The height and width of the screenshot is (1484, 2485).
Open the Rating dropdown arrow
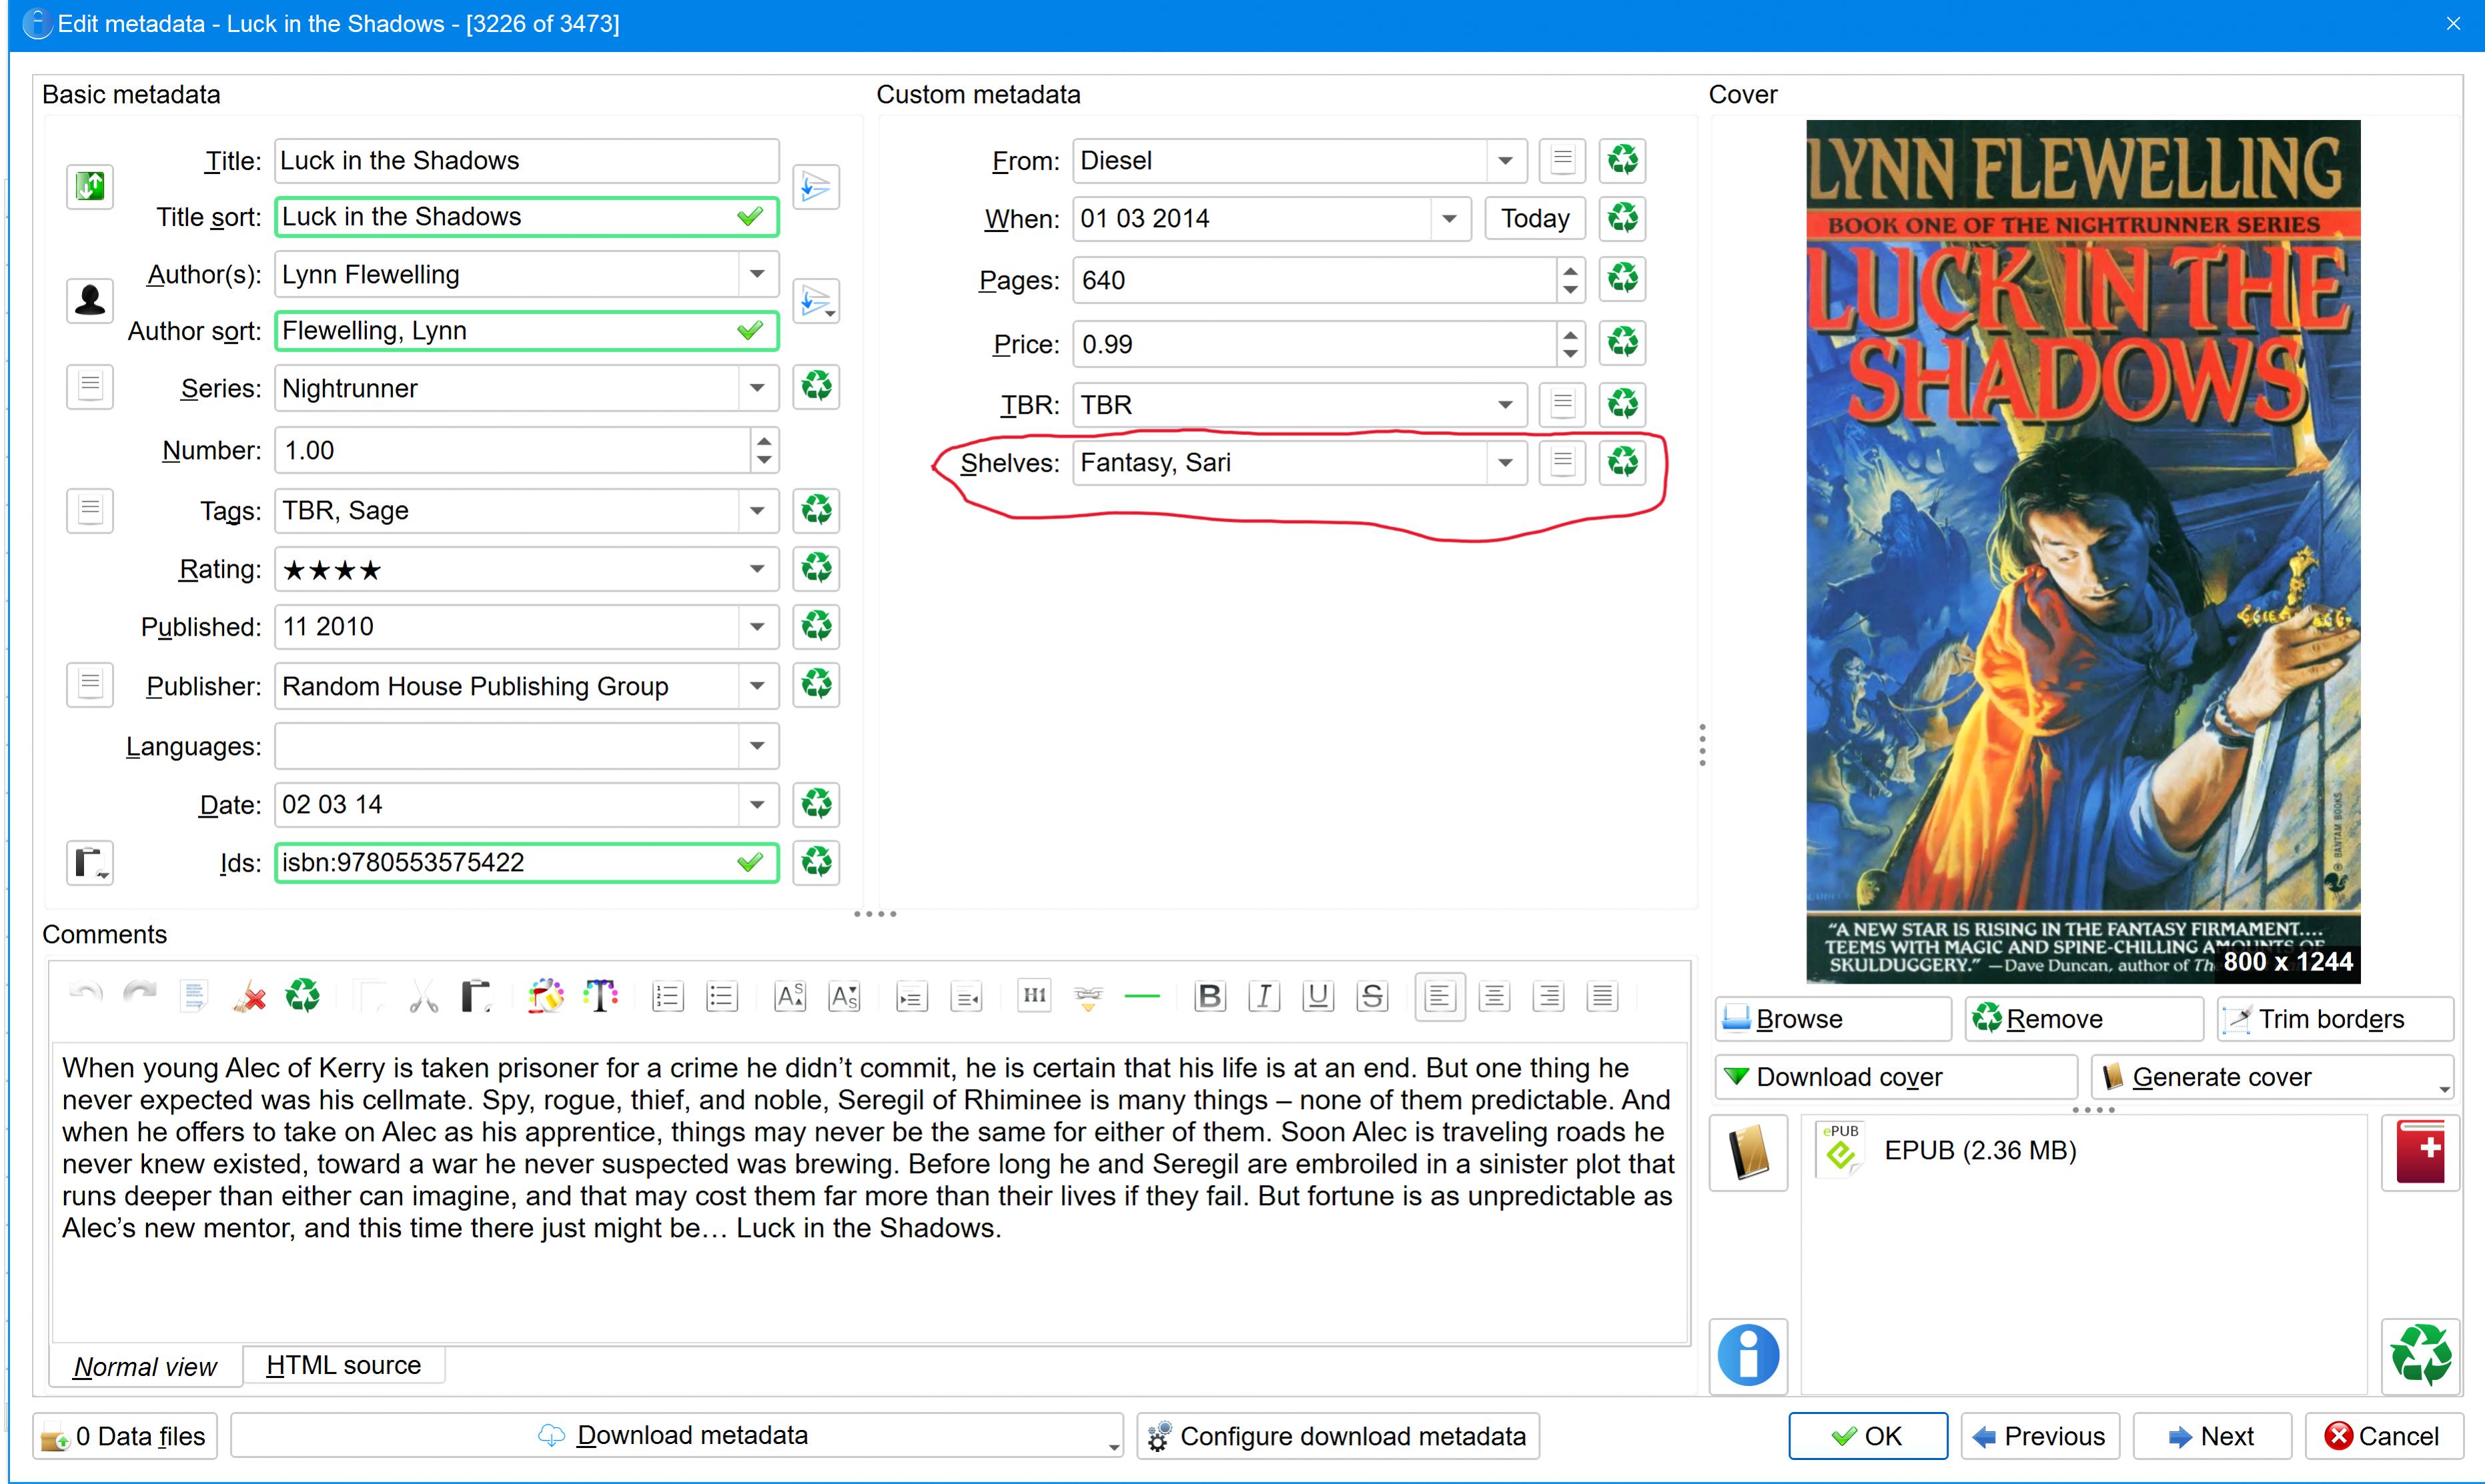[x=757, y=569]
